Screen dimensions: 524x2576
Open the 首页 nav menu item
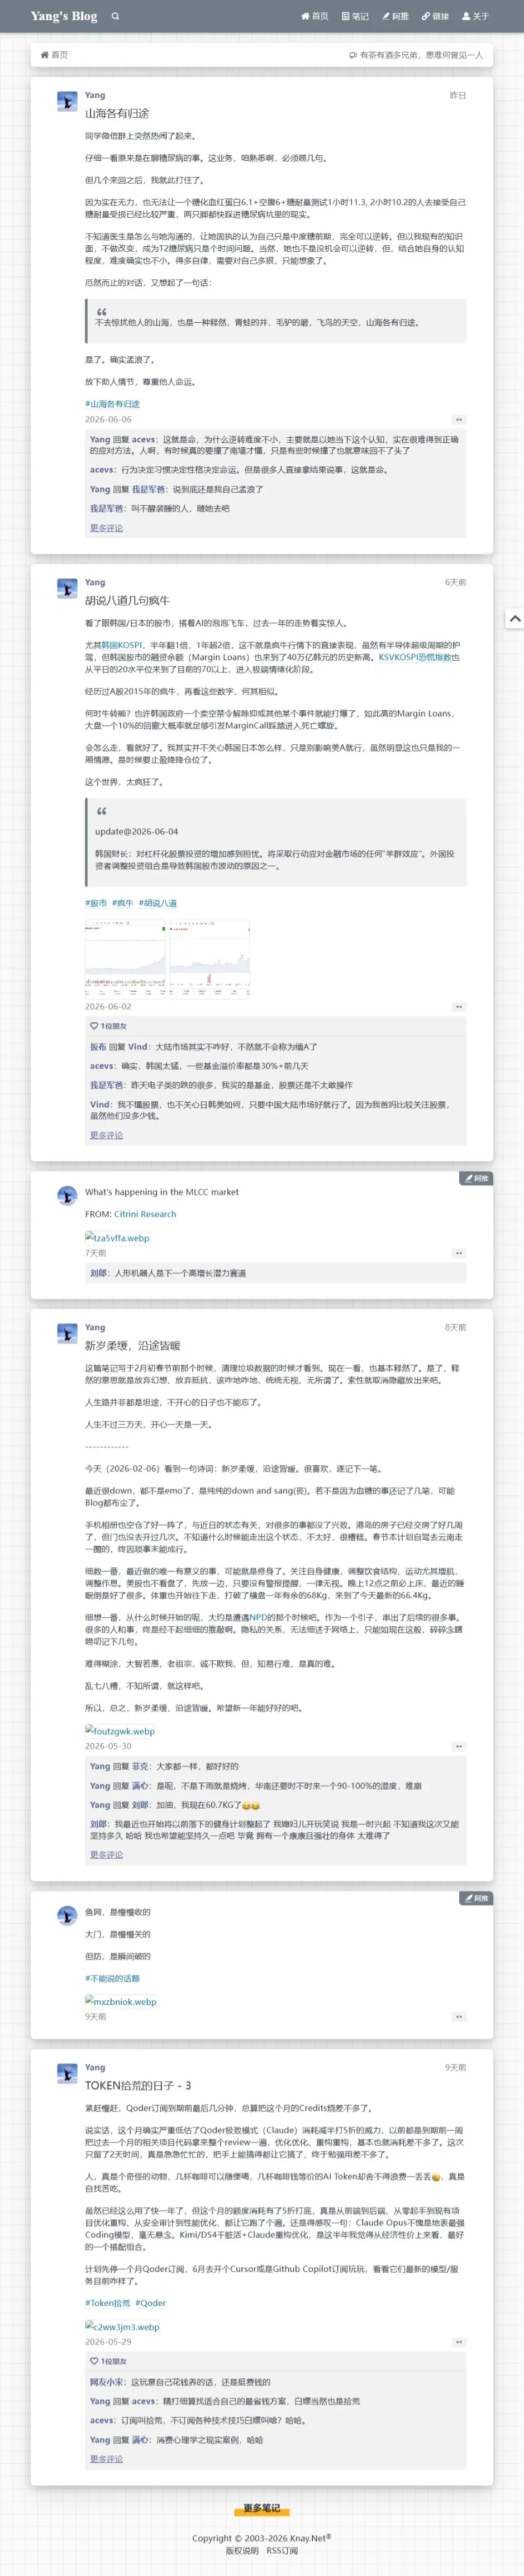315,16
